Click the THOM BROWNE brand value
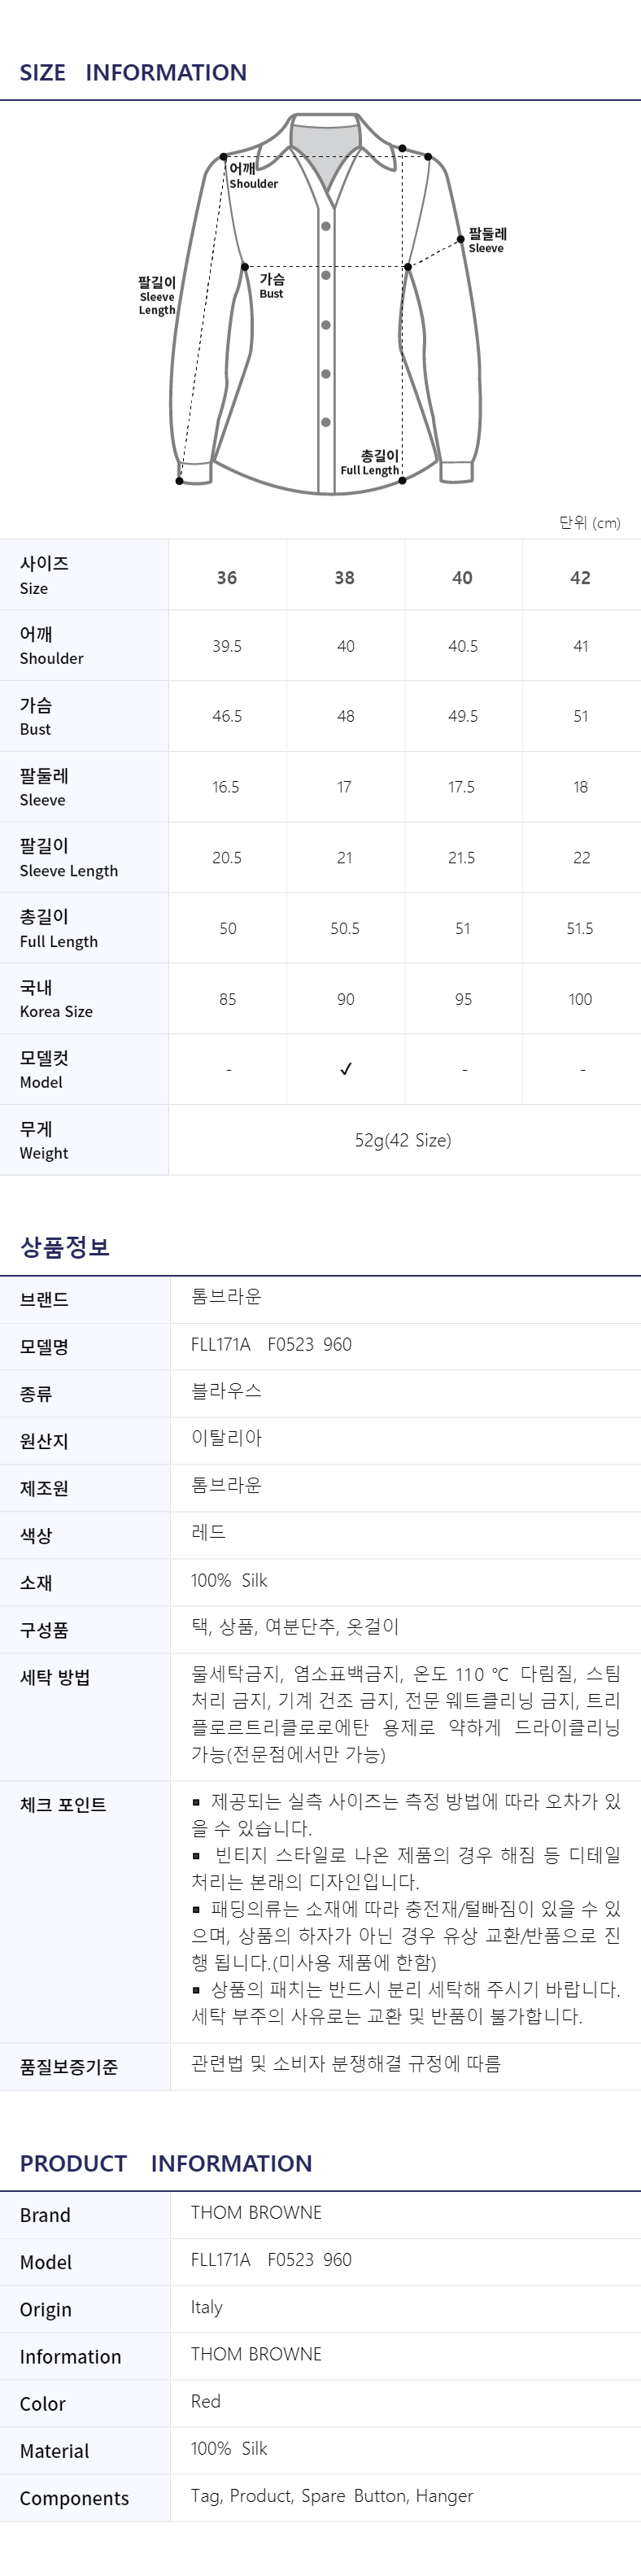This screenshot has width=641, height=2576. click(x=256, y=2212)
